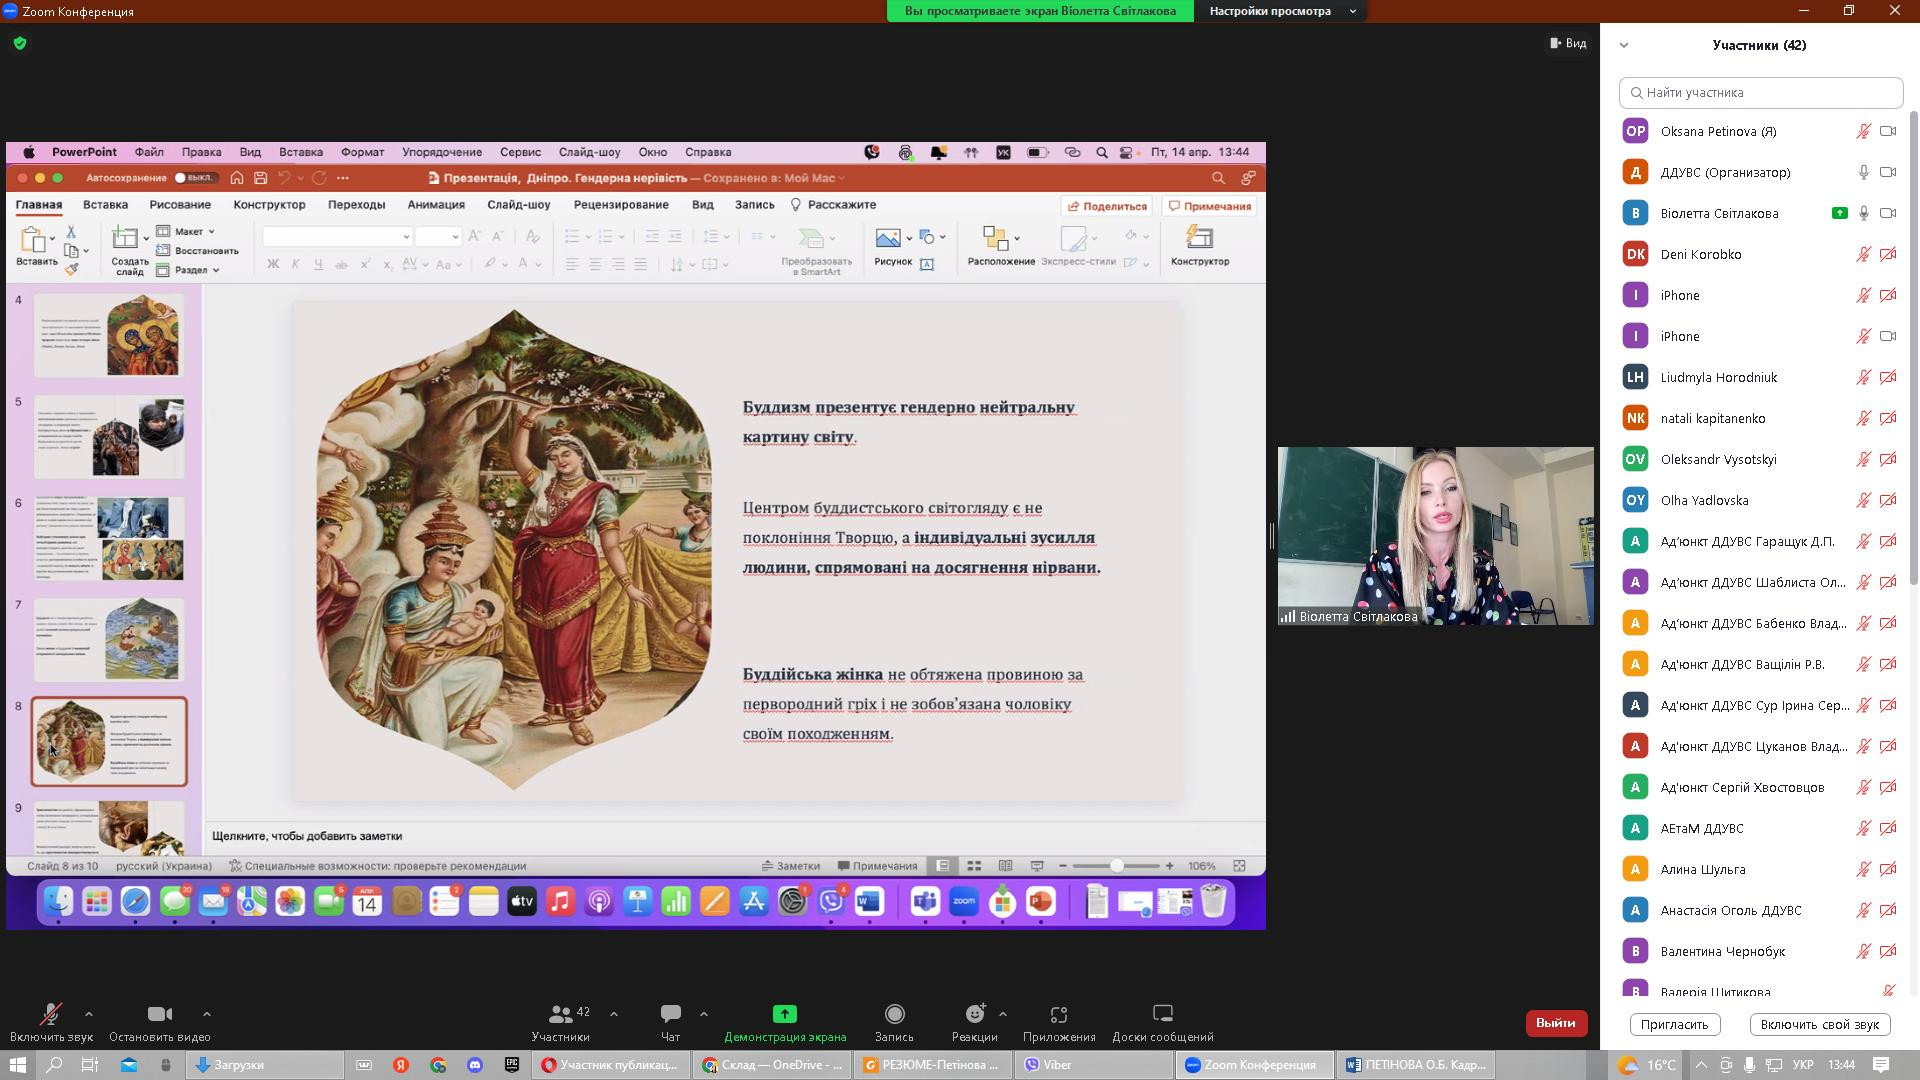Toggle microphone for ДДУВС (Организатор) participant
This screenshot has height=1080, width=1920.
coord(1863,172)
